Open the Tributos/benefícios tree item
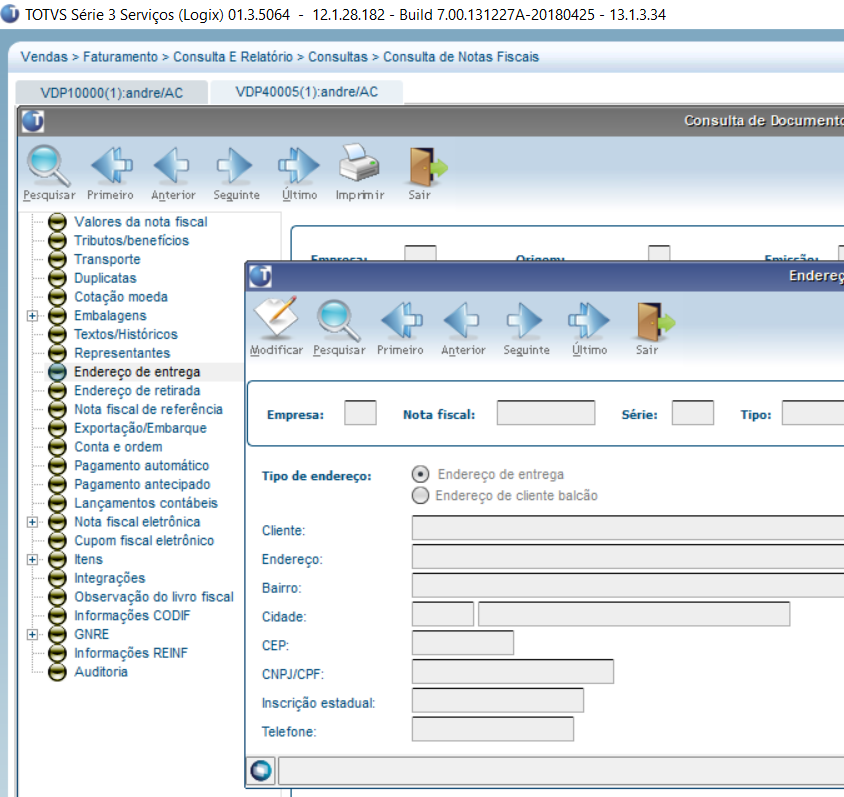 131,241
